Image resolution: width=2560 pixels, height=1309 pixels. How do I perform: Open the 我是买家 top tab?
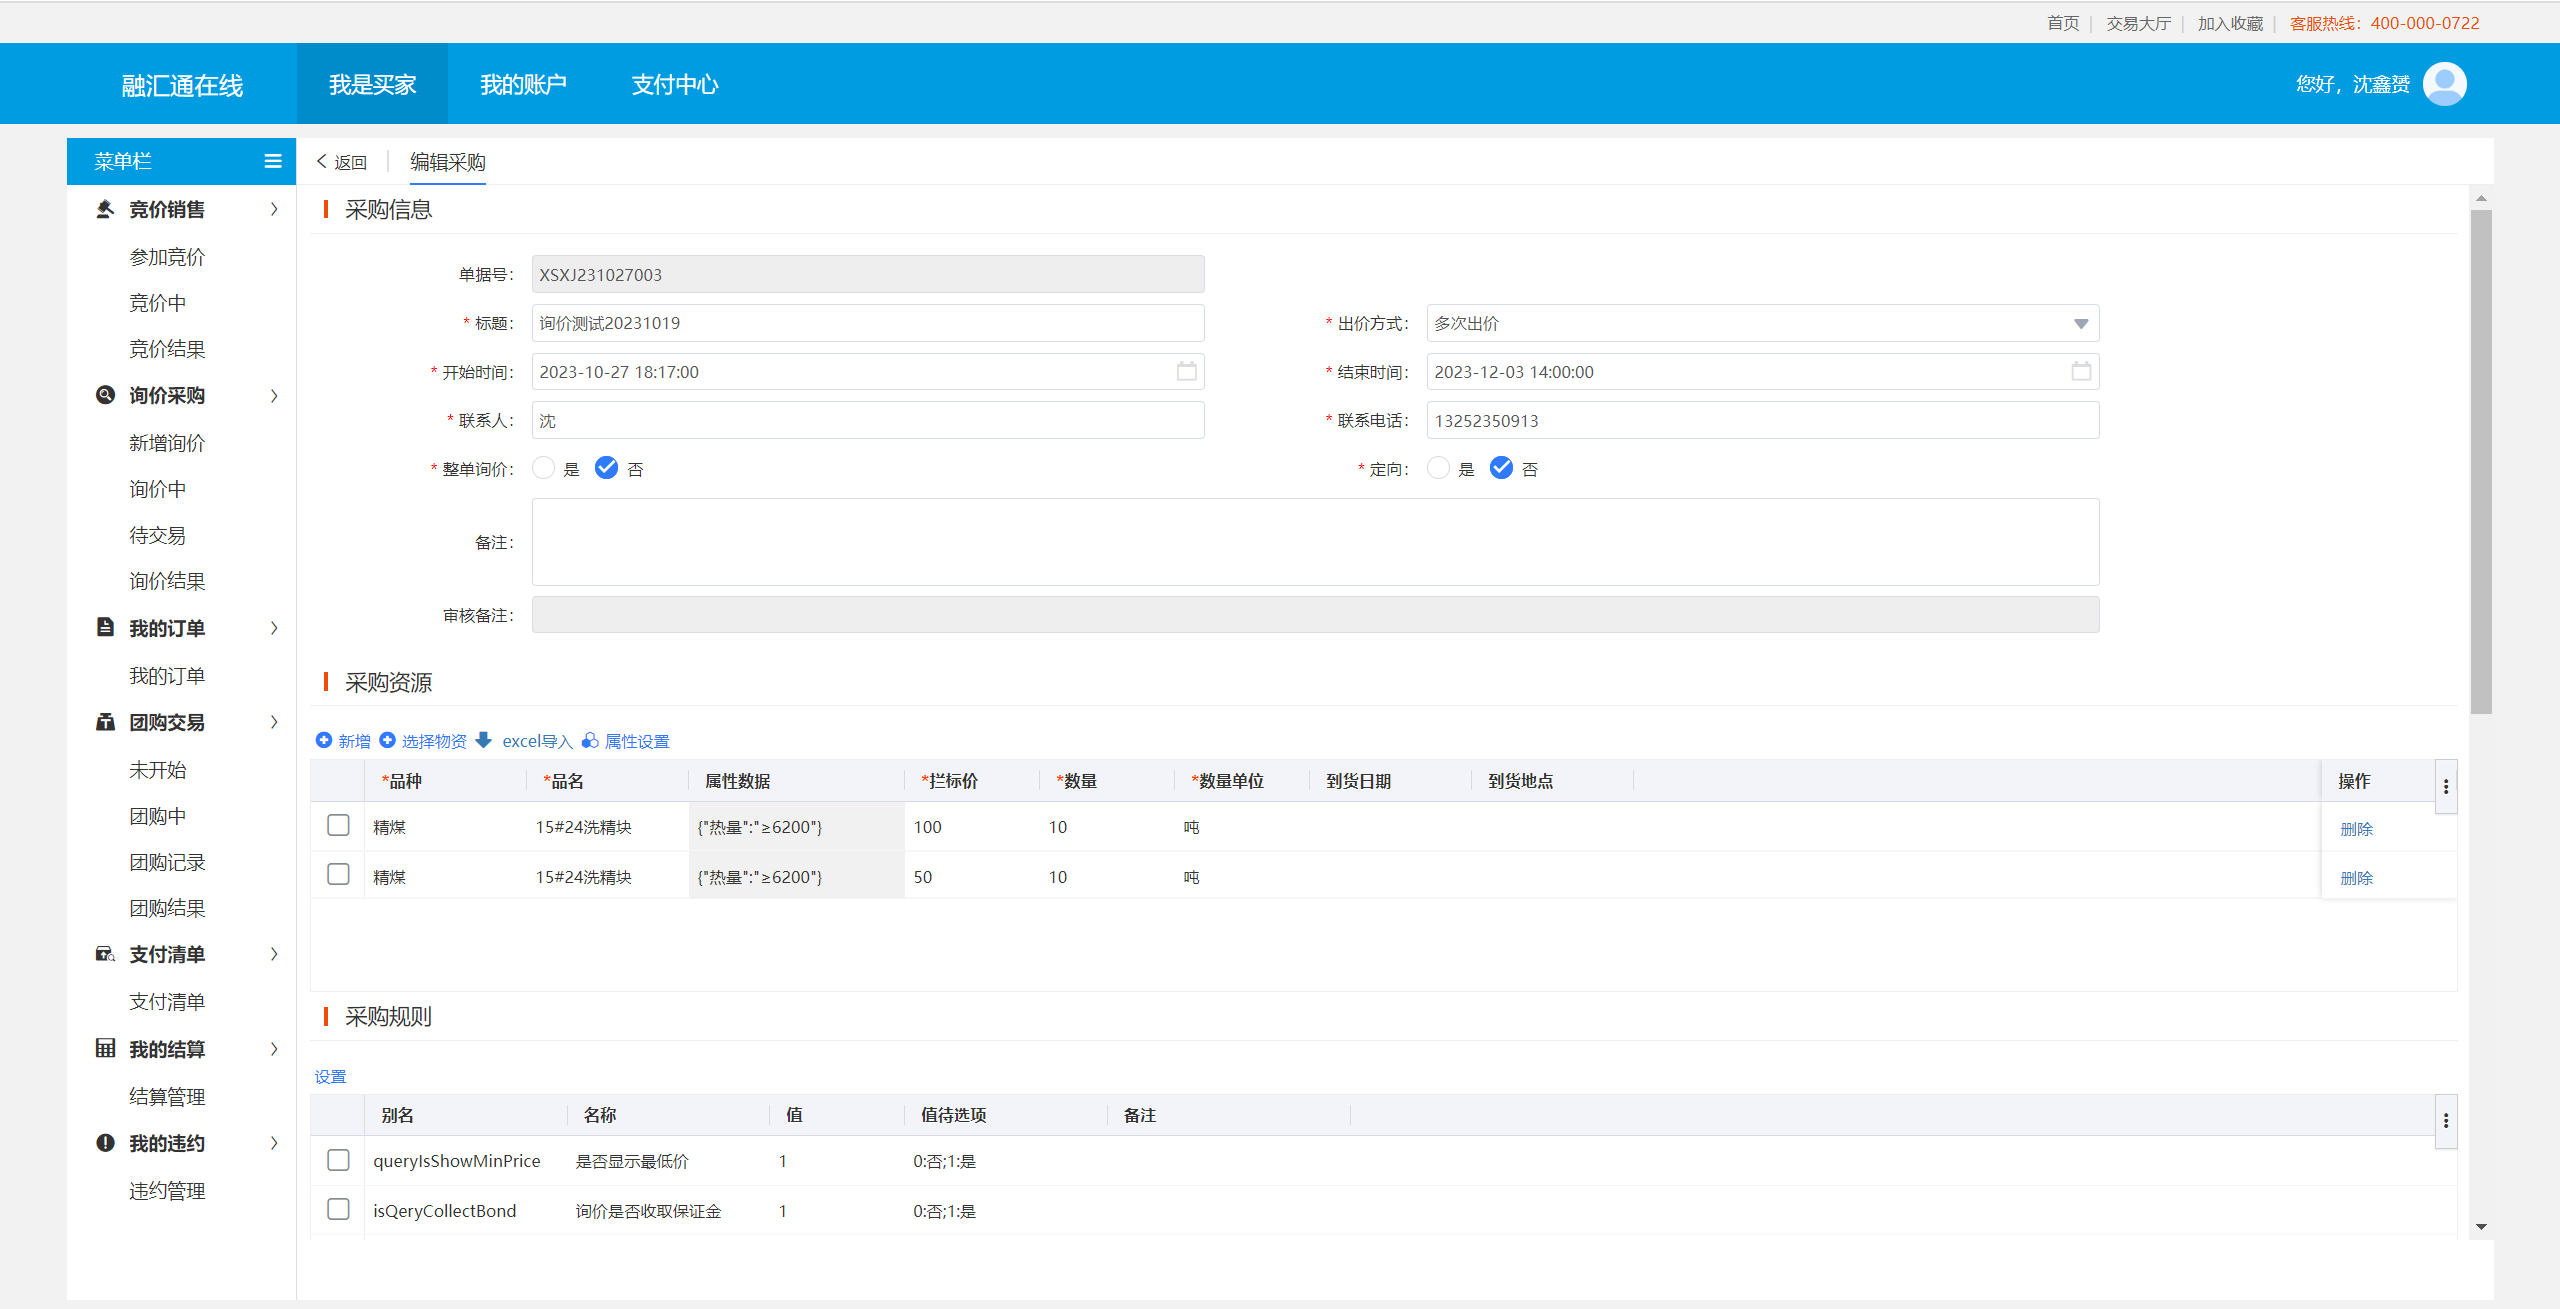(x=372, y=84)
